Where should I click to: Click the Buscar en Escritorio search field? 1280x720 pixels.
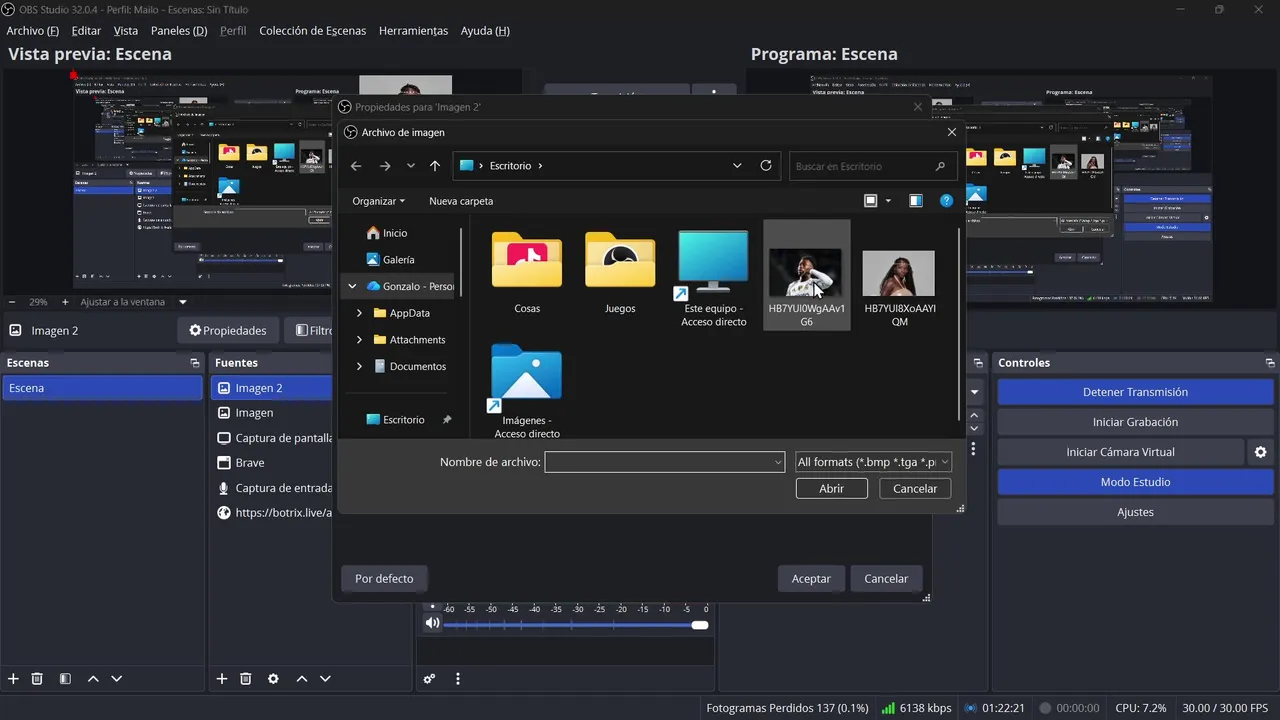(872, 166)
